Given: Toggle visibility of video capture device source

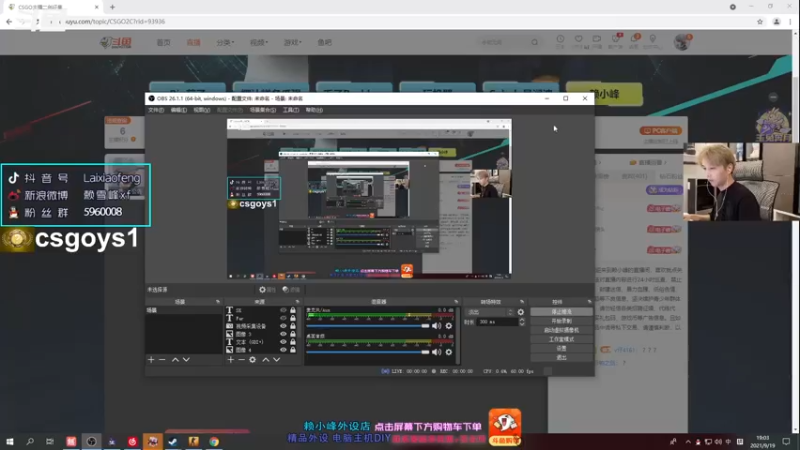Looking at the screenshot, I should 283,326.
